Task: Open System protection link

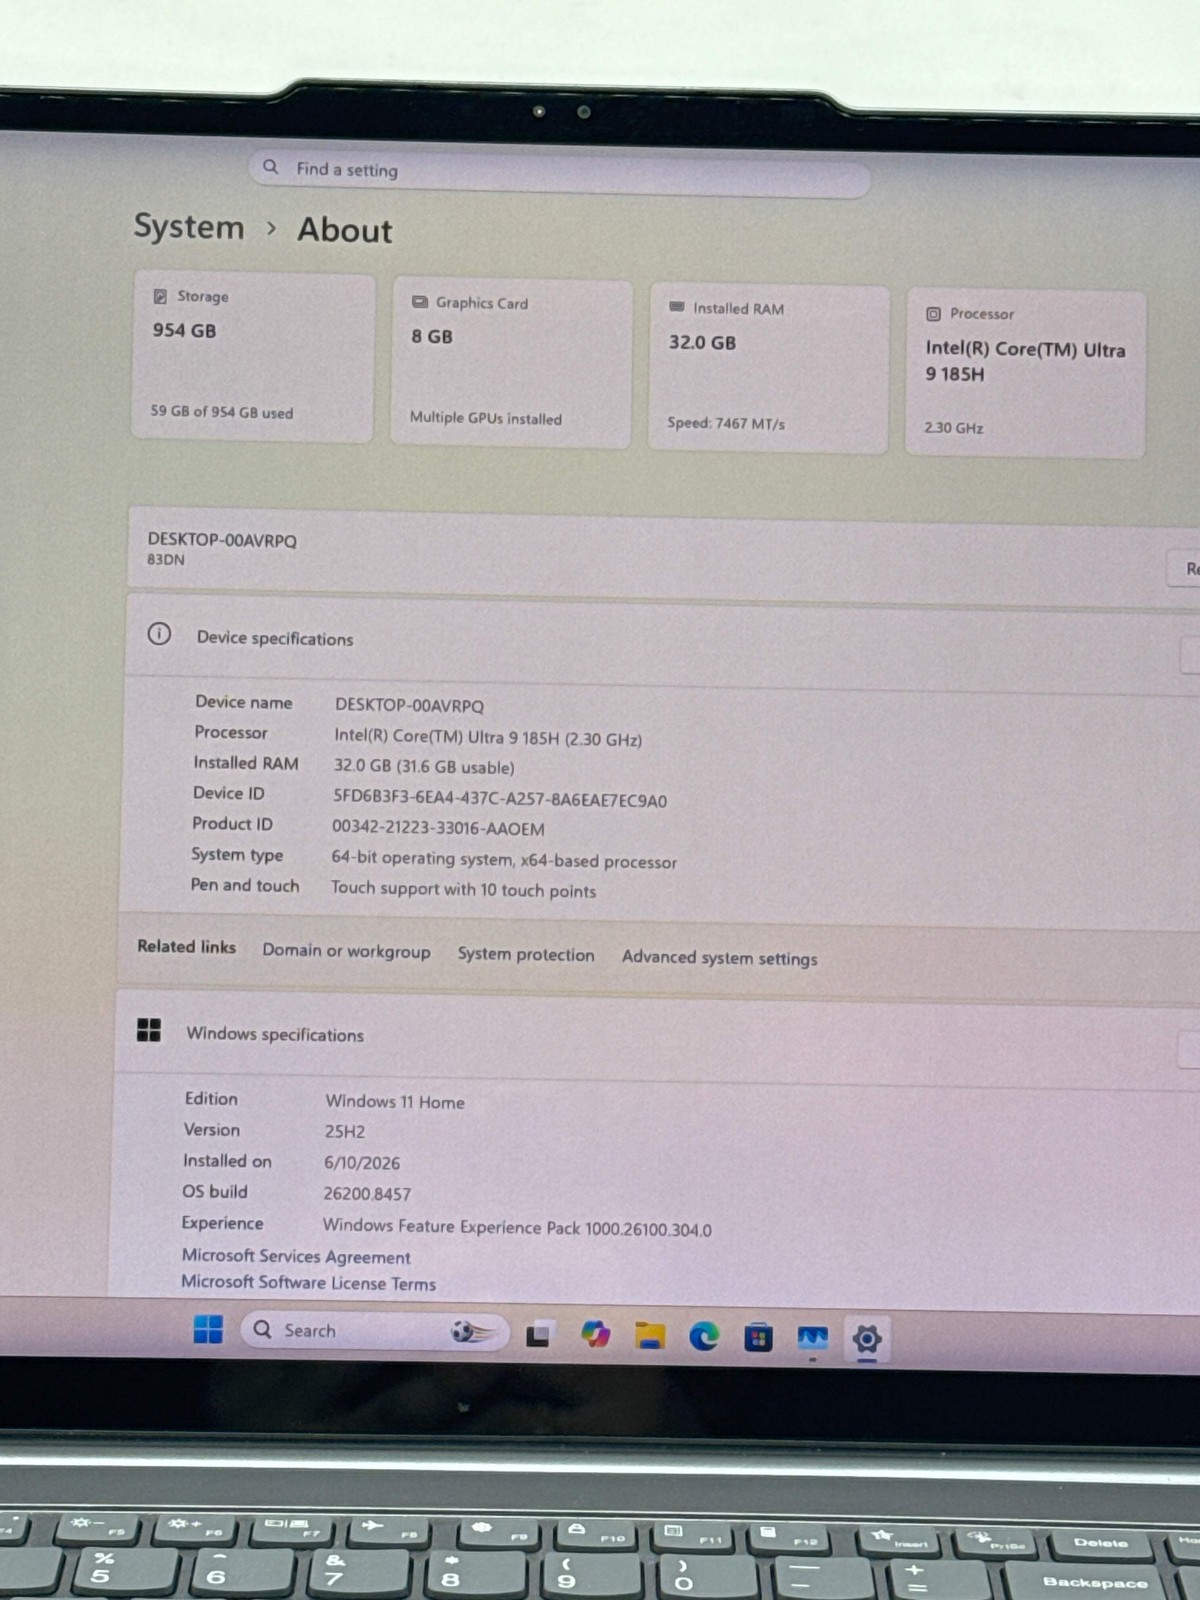Action: coord(526,954)
